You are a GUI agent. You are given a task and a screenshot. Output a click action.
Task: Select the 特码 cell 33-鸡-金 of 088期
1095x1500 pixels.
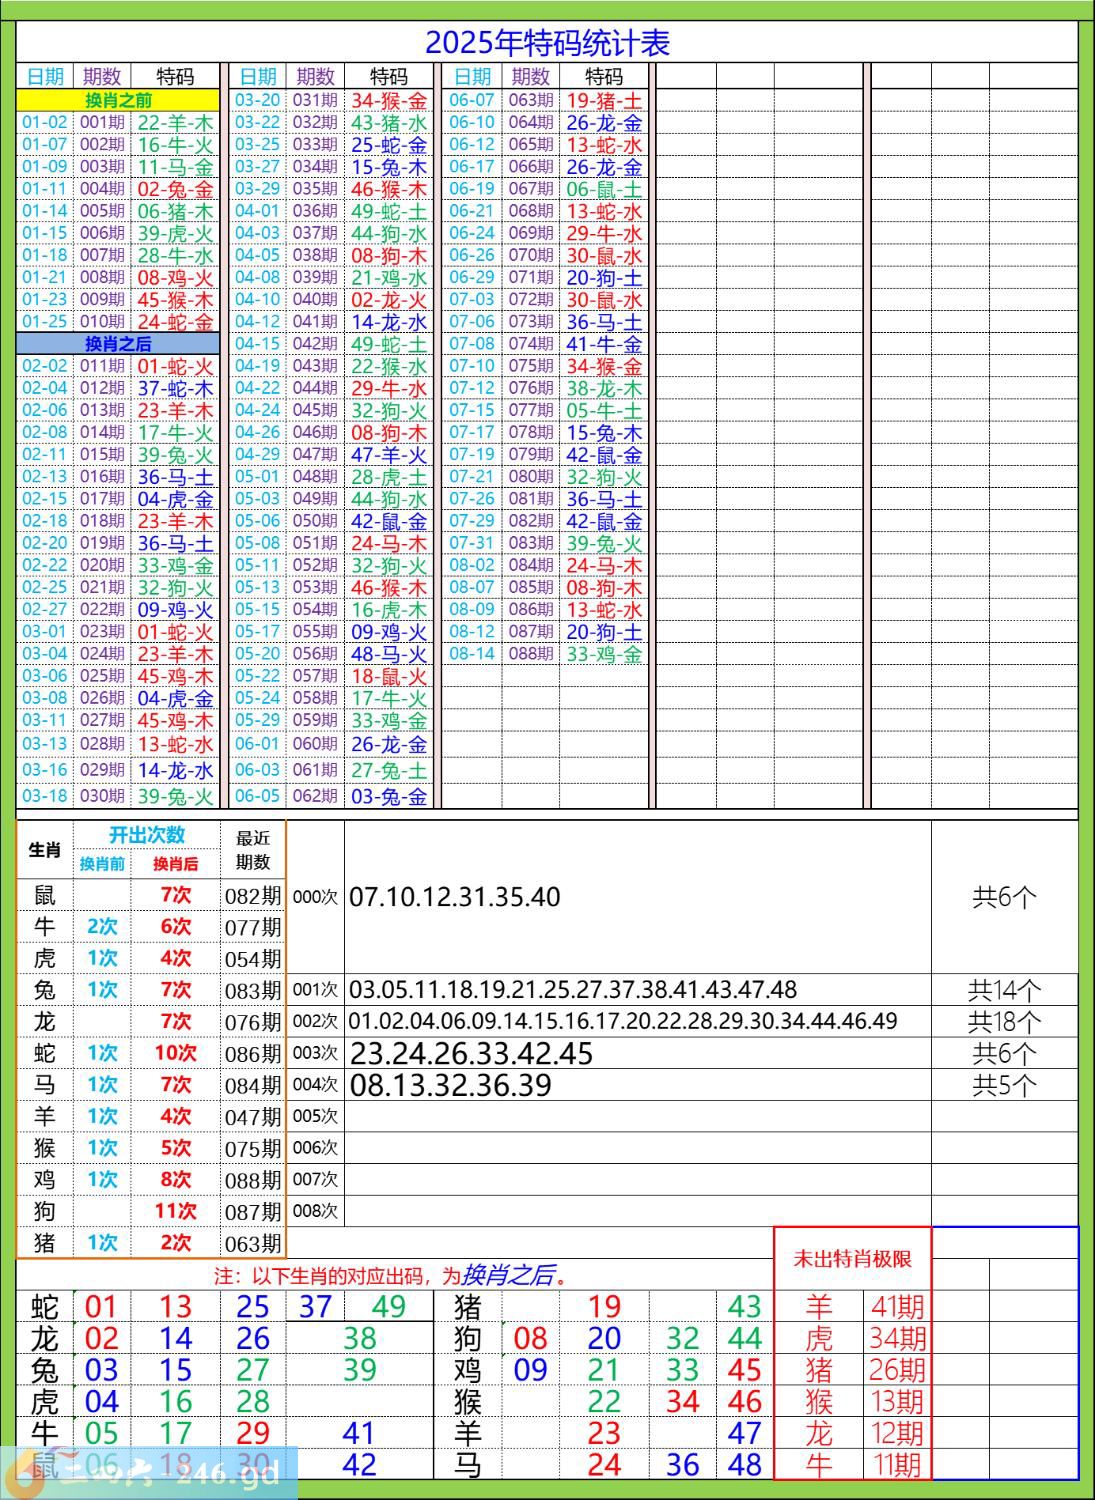pyautogui.click(x=604, y=654)
